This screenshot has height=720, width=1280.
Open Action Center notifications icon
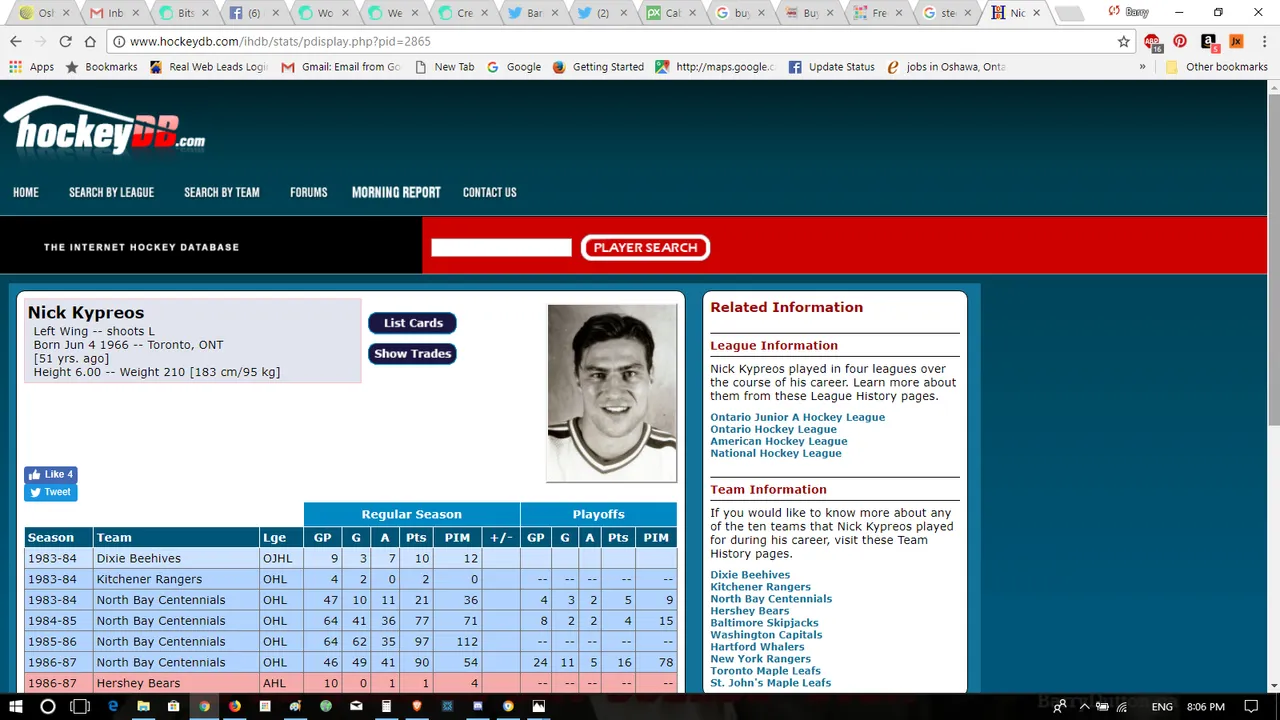[1250, 706]
